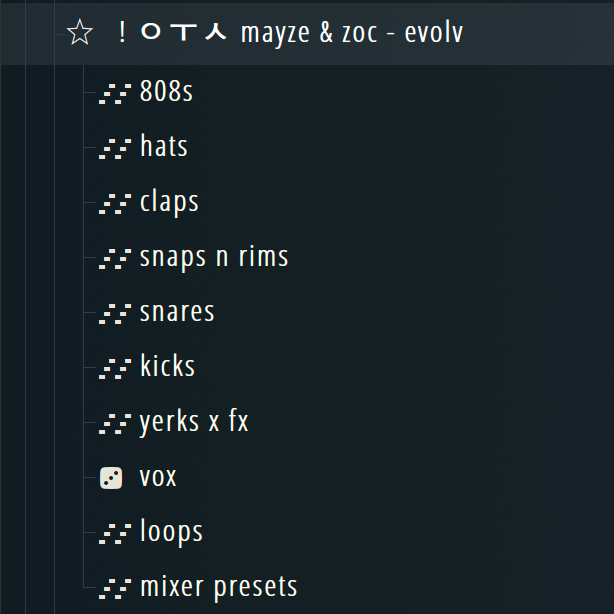Screen dimensions: 614x614
Task: Expand the claps folder
Action: tap(169, 202)
